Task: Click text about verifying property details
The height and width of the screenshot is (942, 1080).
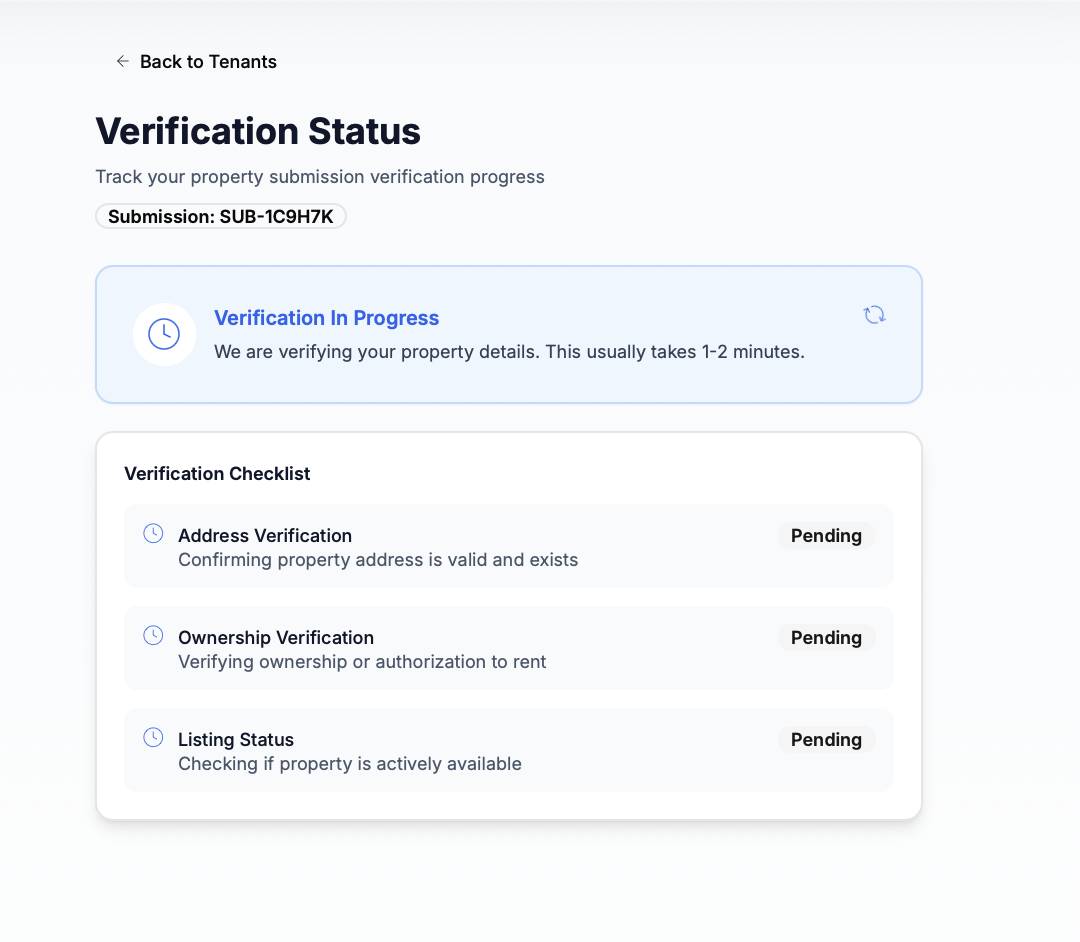Action: [x=509, y=352]
